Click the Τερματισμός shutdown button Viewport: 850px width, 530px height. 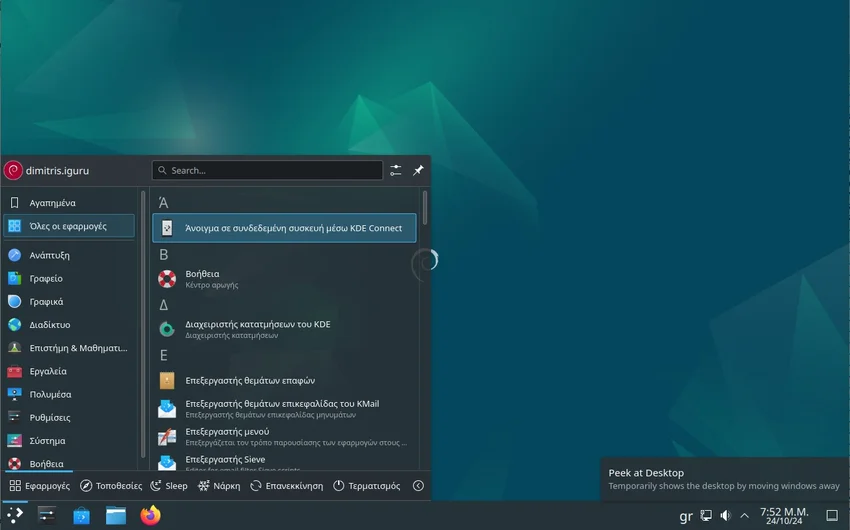[367, 486]
